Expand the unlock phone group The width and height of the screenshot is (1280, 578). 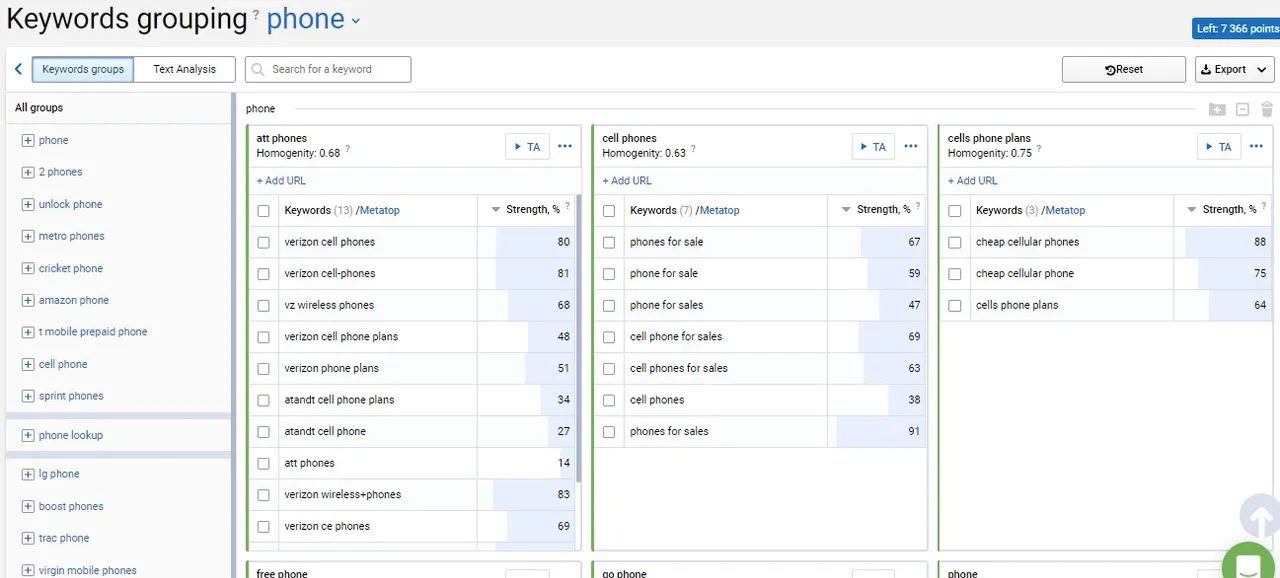[x=28, y=204]
